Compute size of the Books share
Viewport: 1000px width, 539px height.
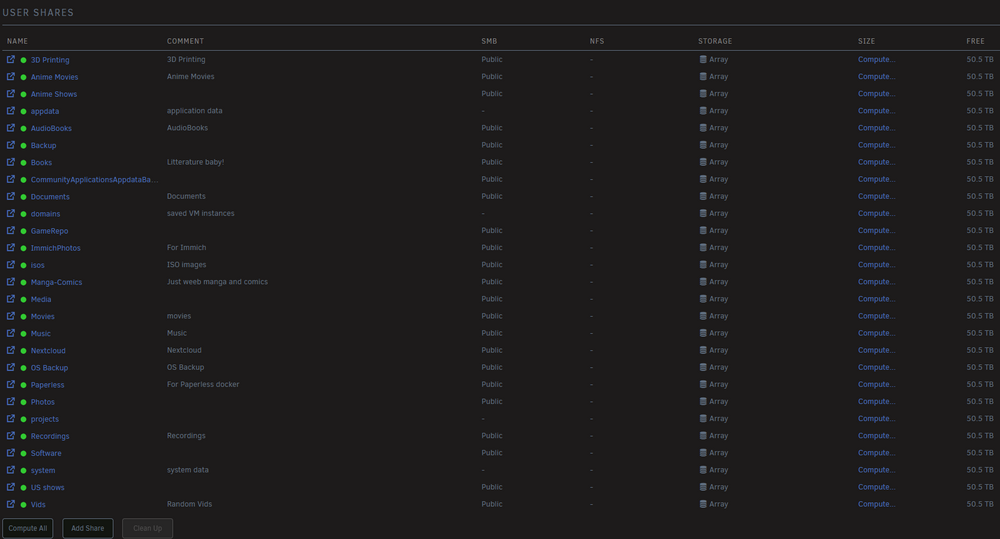coord(876,162)
